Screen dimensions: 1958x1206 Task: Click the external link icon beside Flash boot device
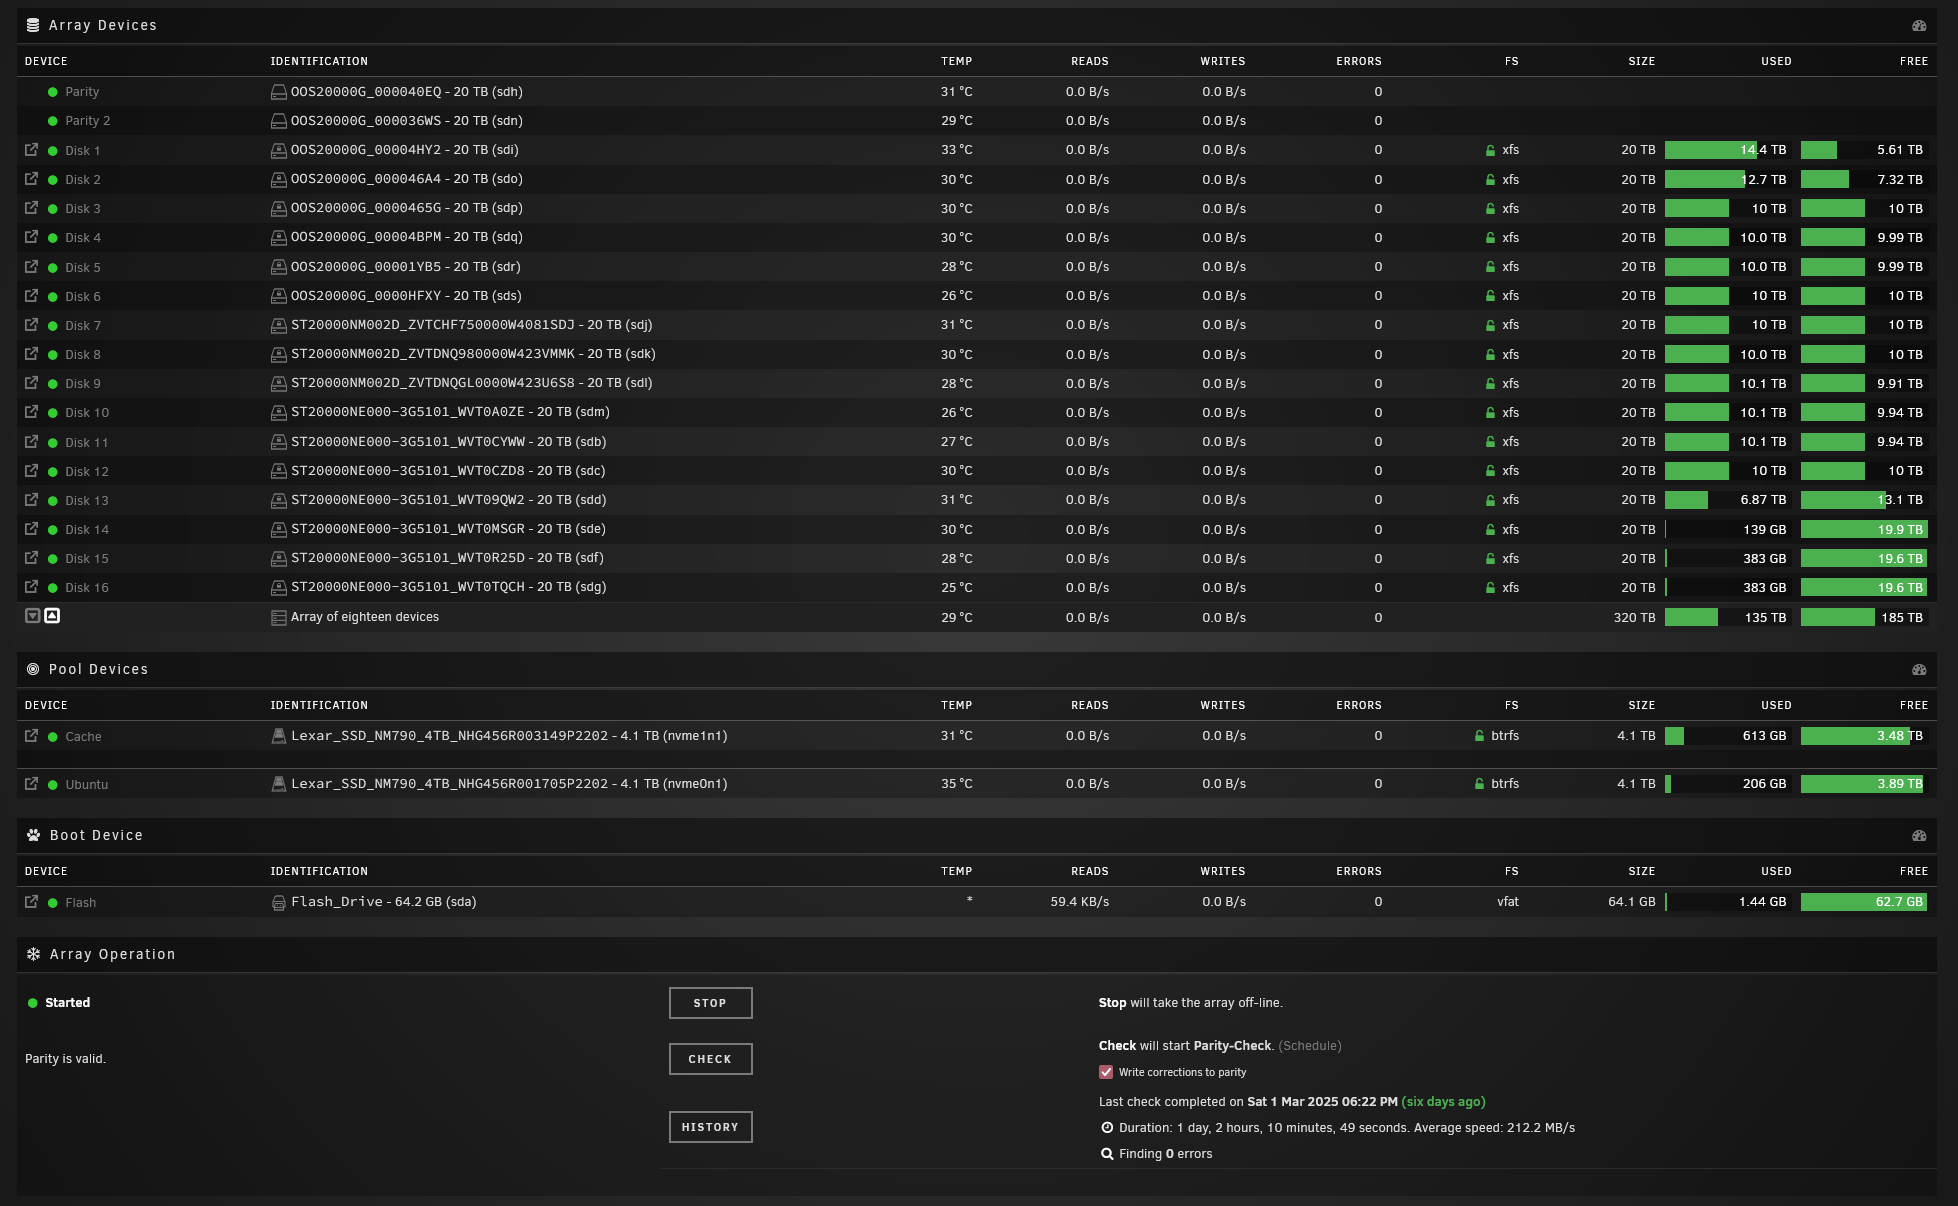[31, 901]
